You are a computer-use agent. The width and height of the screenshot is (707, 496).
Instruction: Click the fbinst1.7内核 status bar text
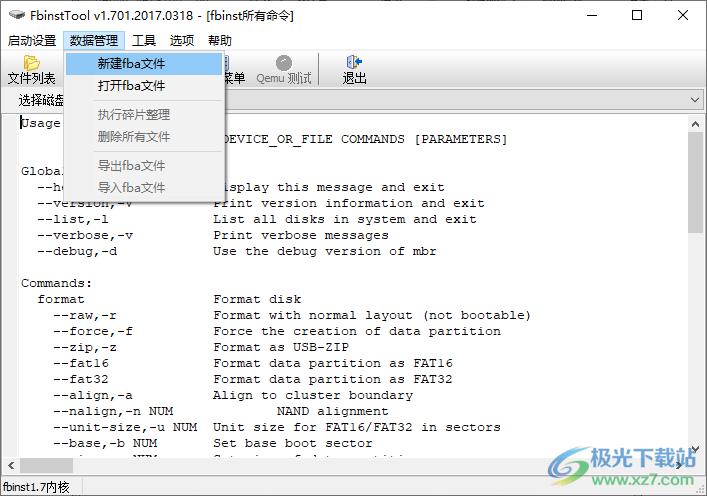click(36, 487)
